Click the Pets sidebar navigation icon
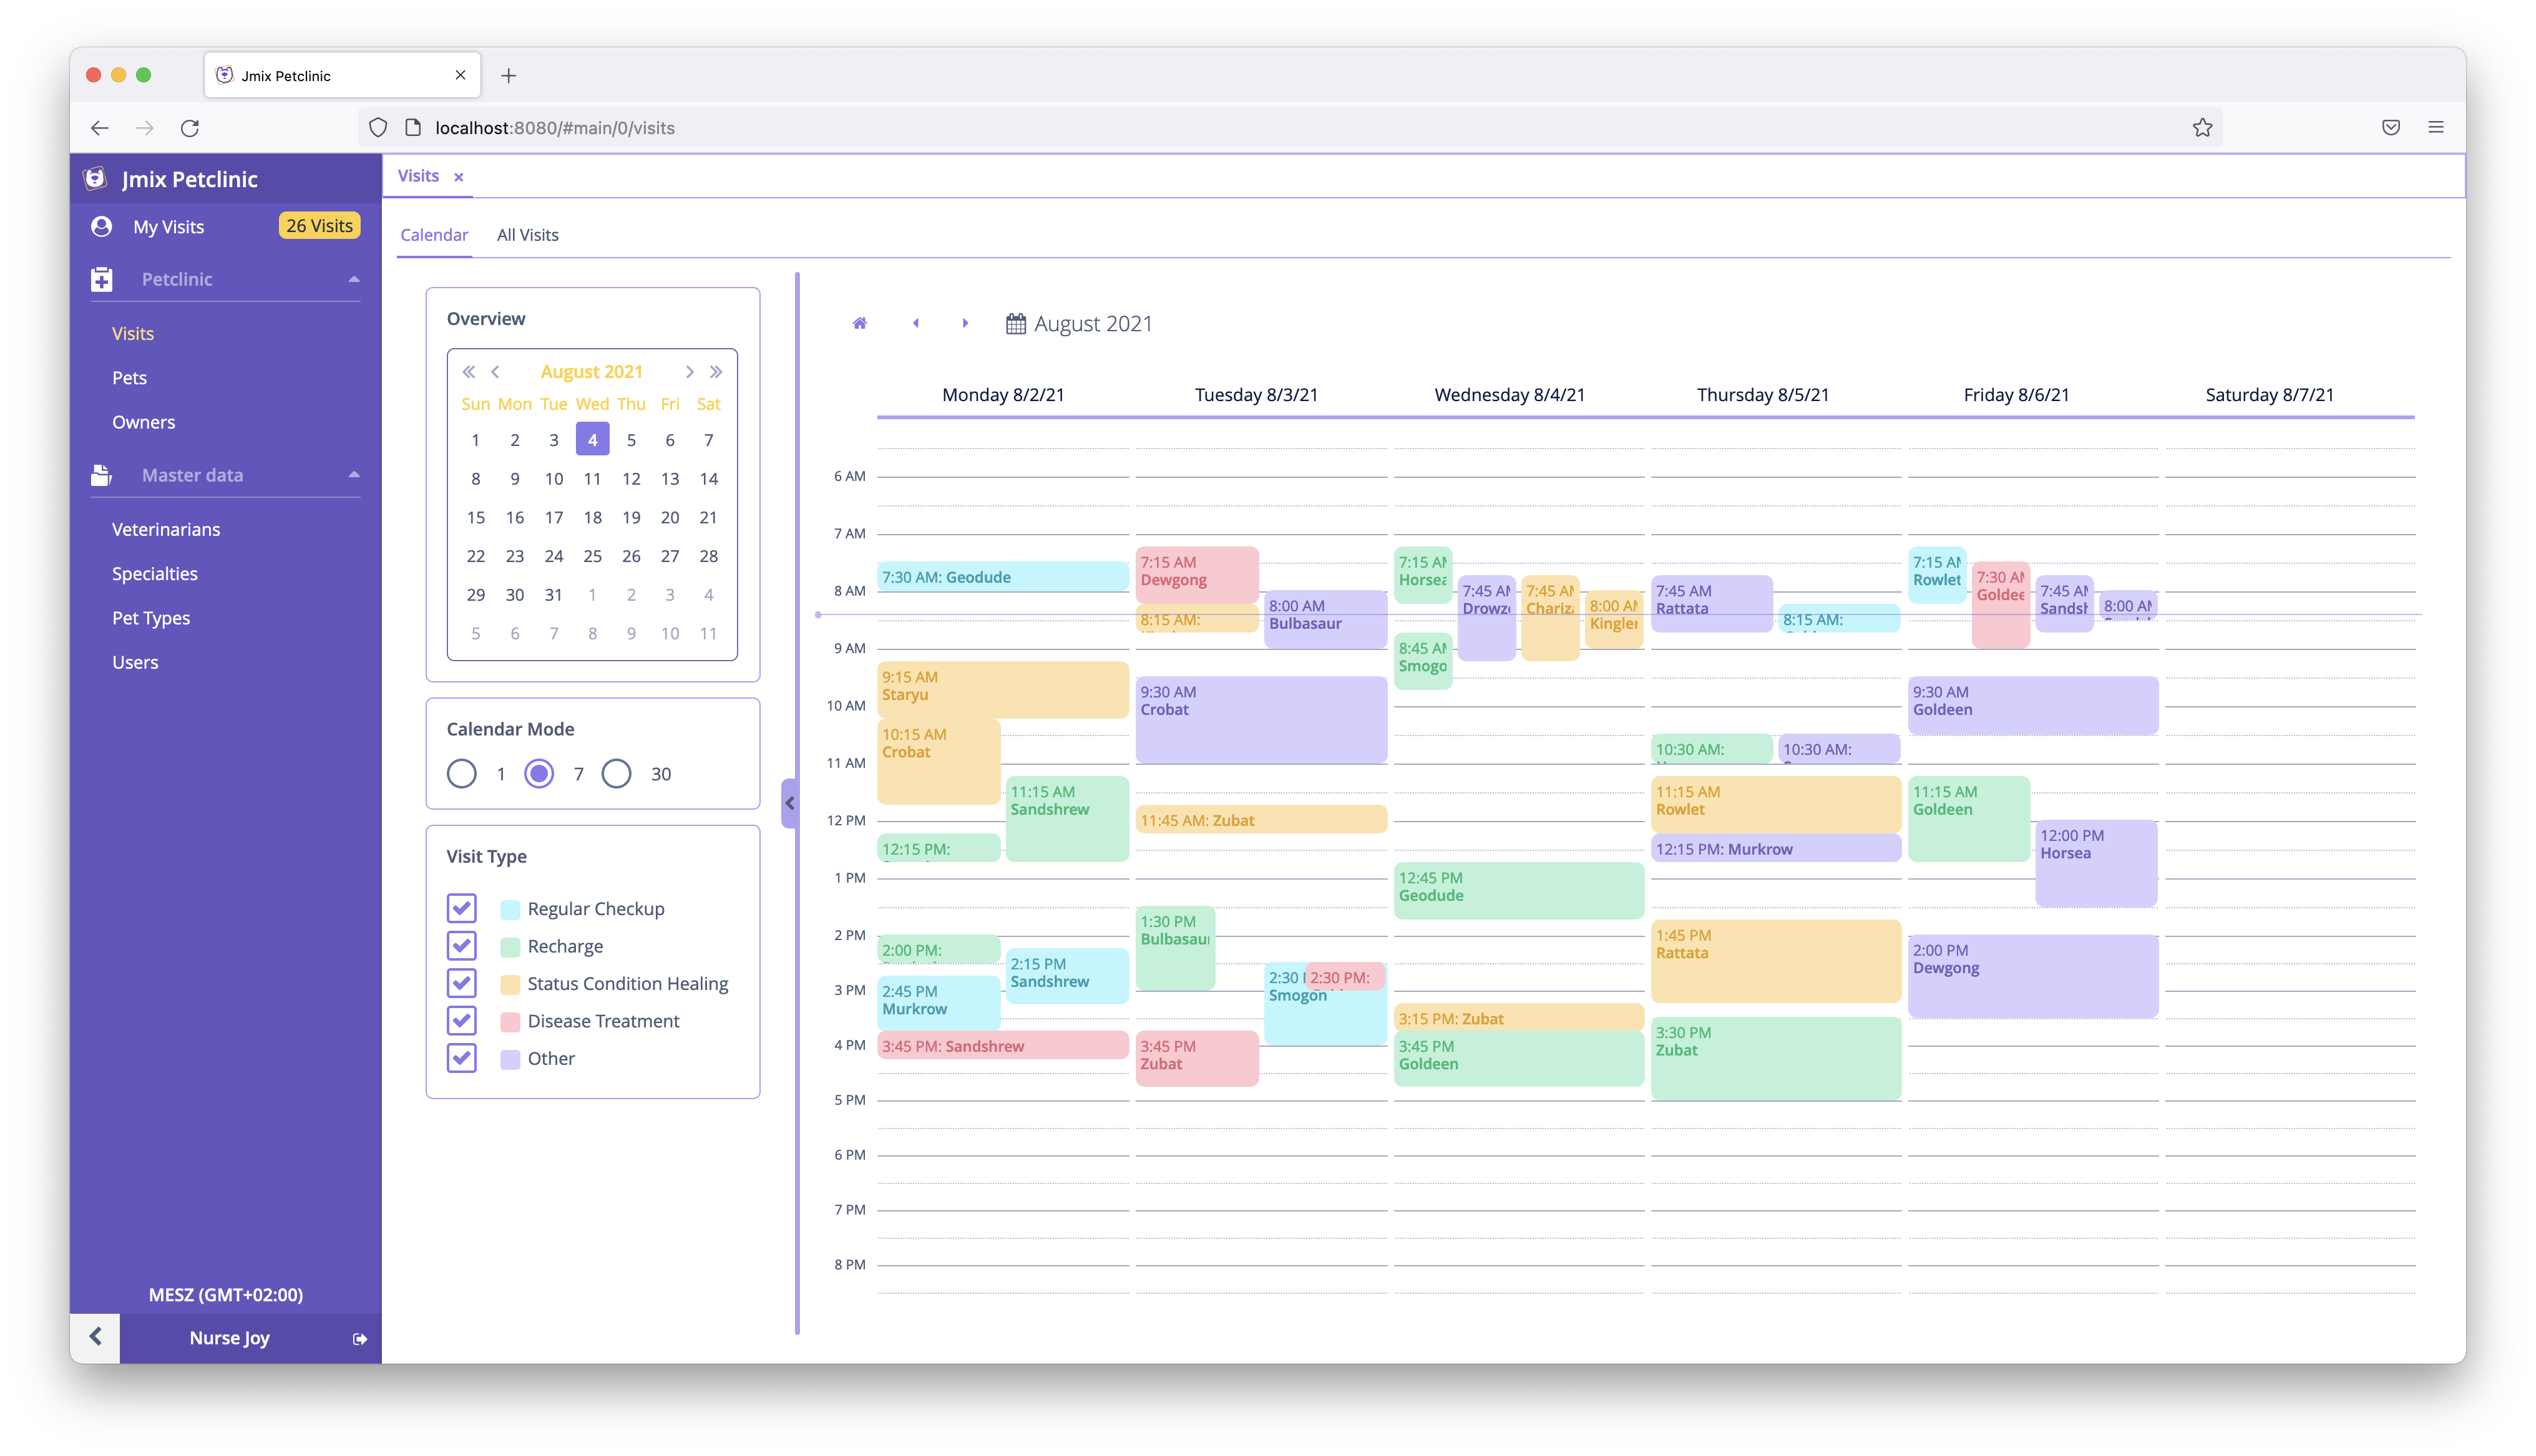2536x1456 pixels. [130, 376]
